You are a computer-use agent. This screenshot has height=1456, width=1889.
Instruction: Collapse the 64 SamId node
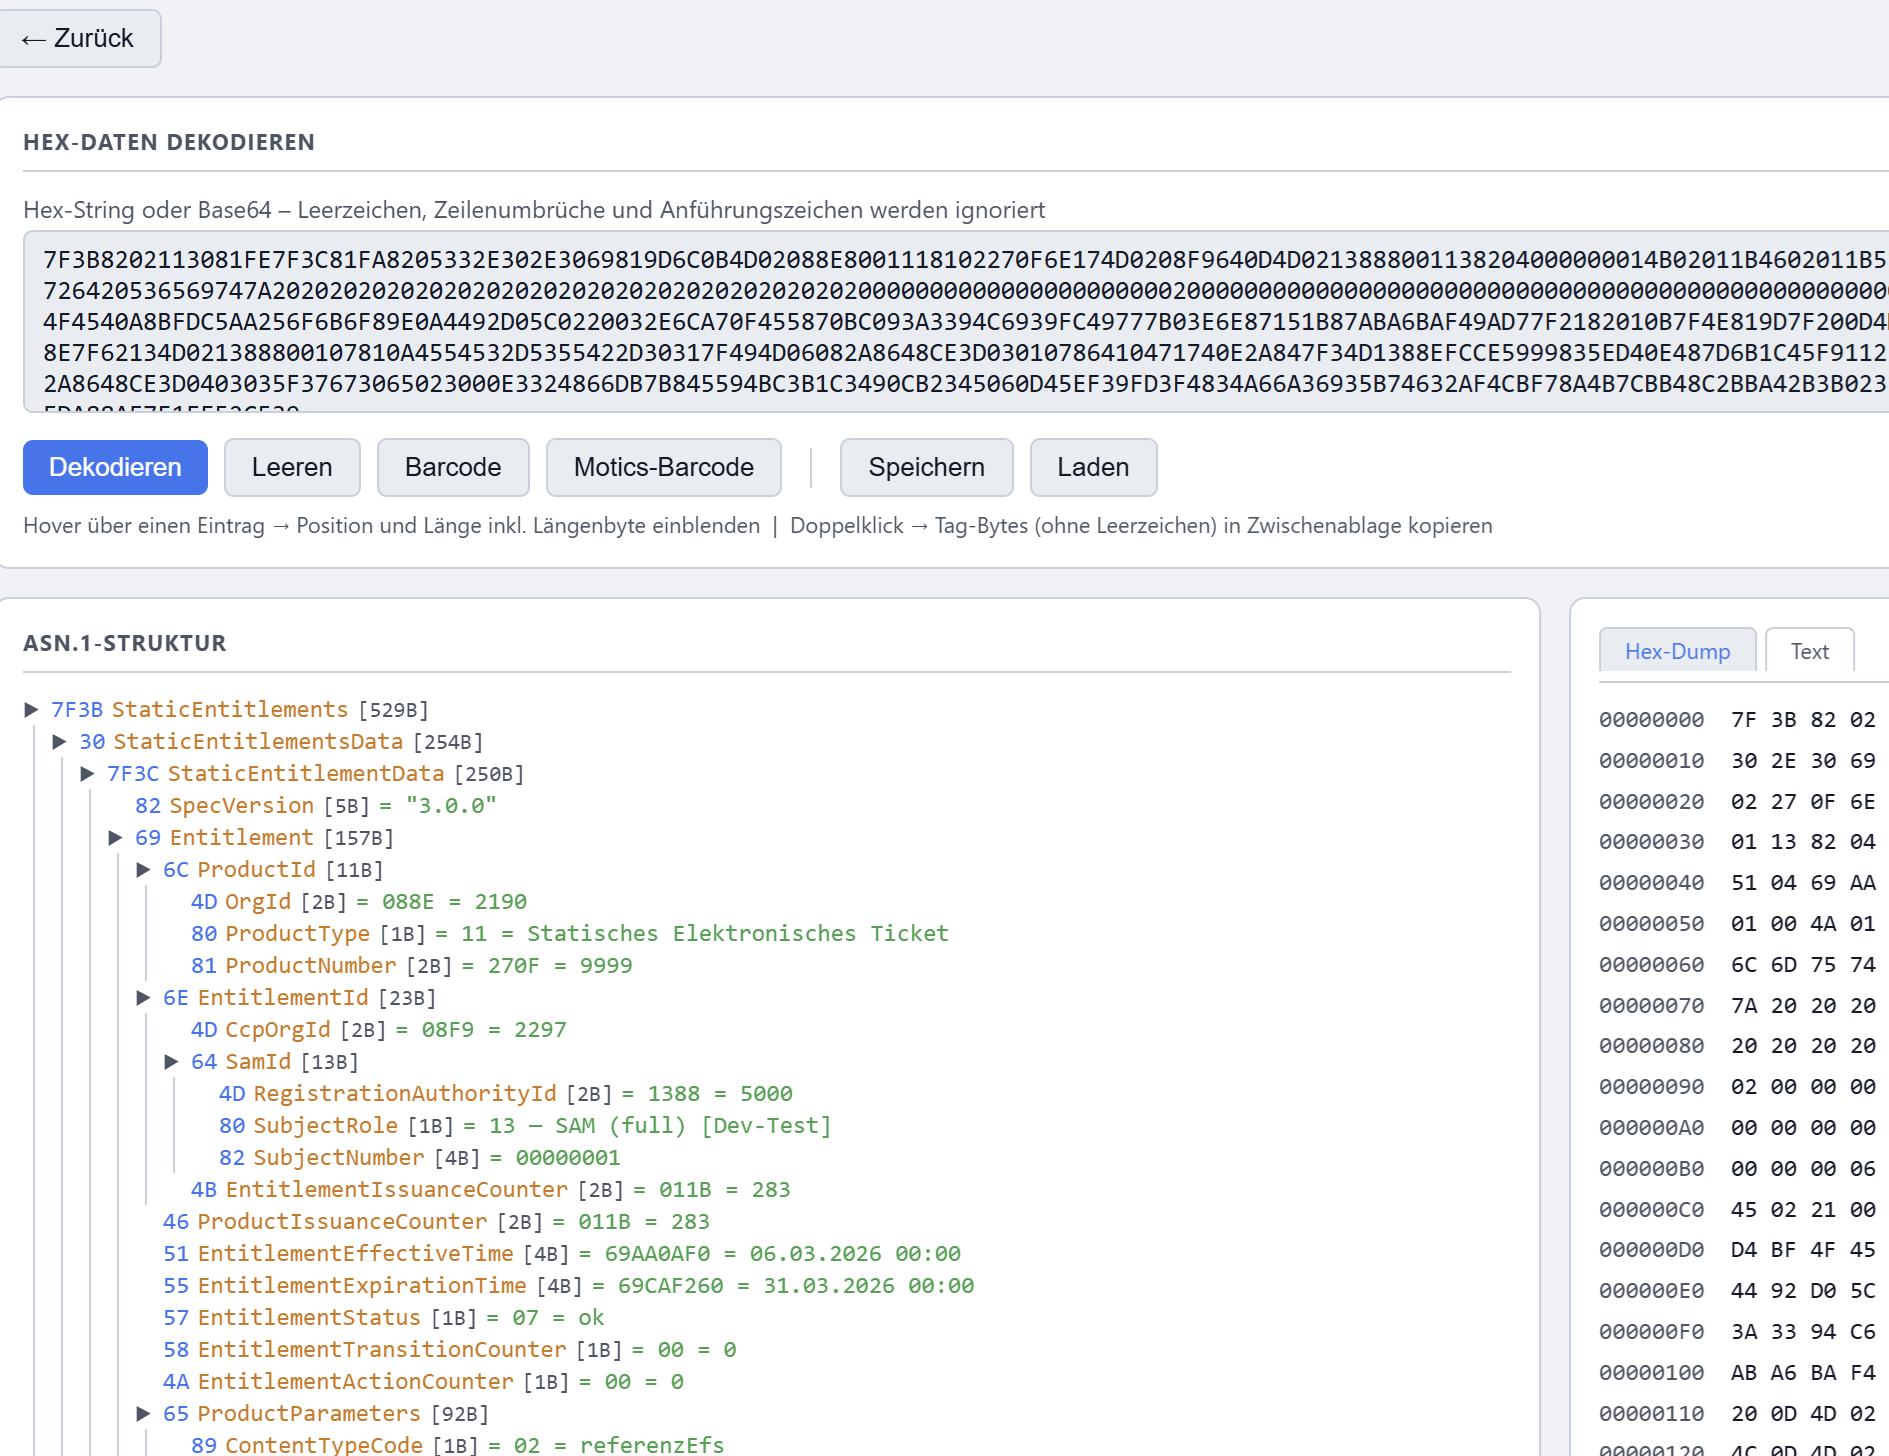(171, 1061)
